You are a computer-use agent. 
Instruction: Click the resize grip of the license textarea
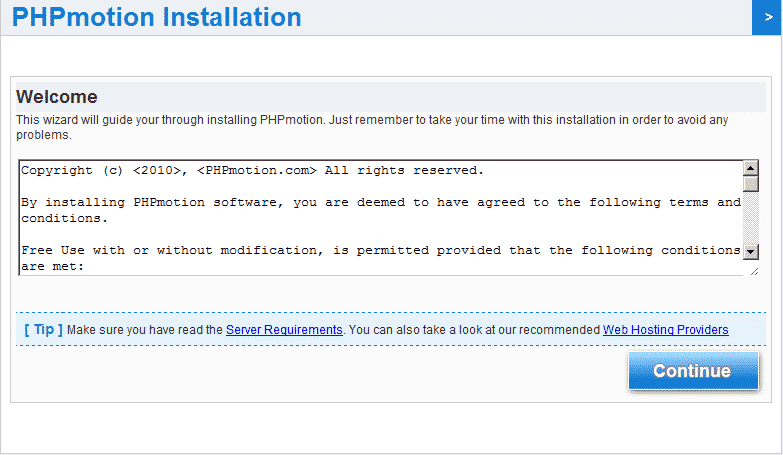pos(752,270)
